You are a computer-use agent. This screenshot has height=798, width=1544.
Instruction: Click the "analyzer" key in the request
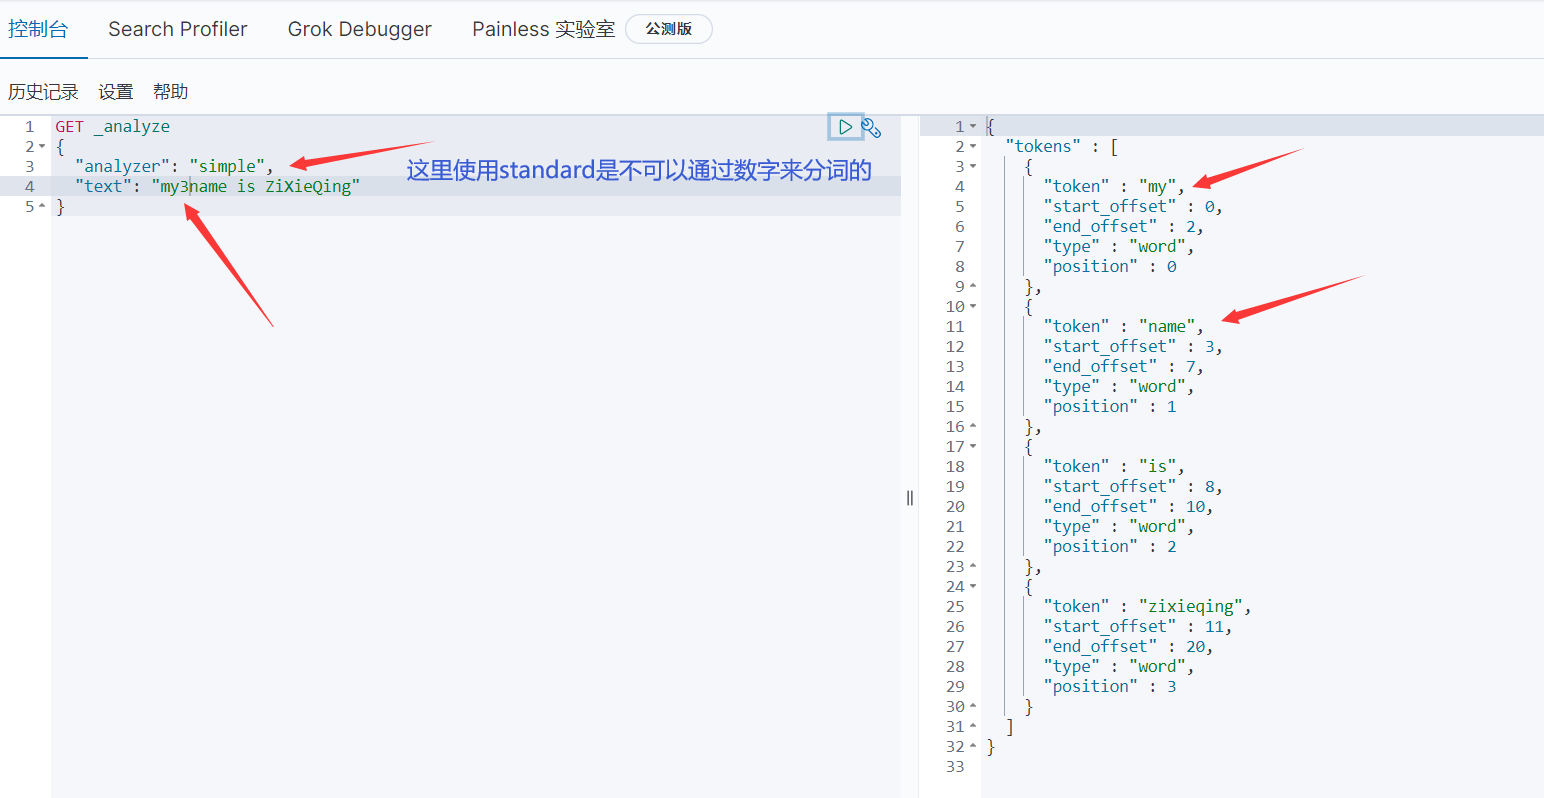(123, 166)
